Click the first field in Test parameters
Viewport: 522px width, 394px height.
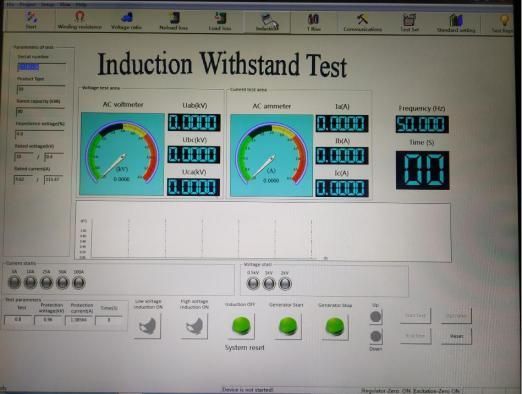pos(18,319)
